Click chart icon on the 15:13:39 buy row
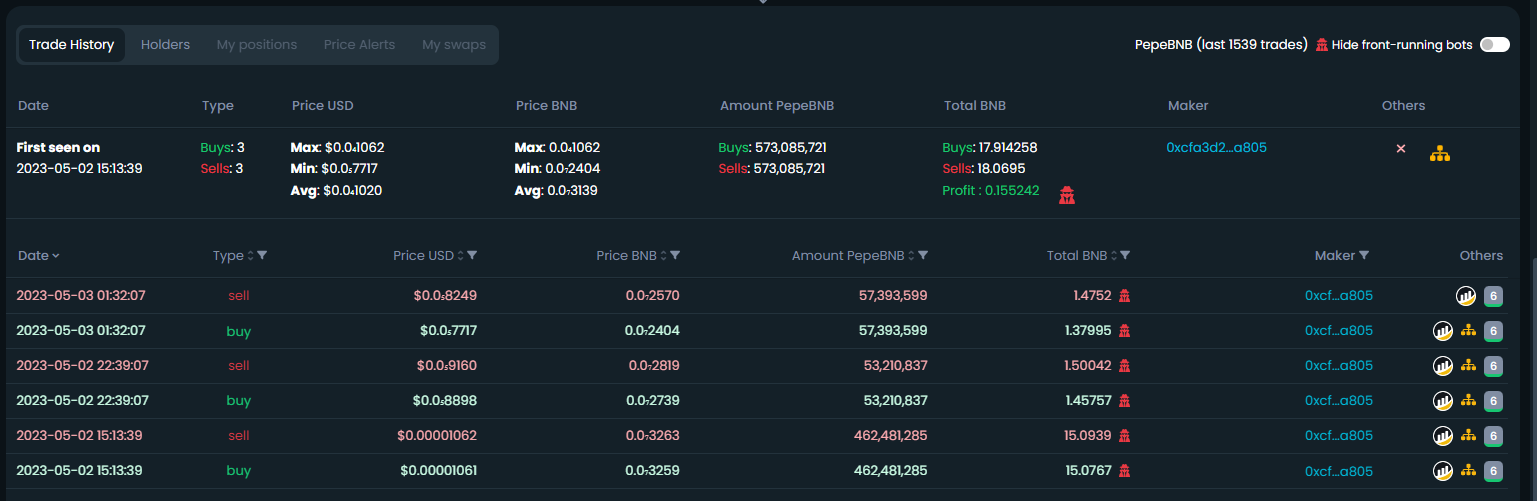The image size is (1537, 501). click(x=1443, y=471)
